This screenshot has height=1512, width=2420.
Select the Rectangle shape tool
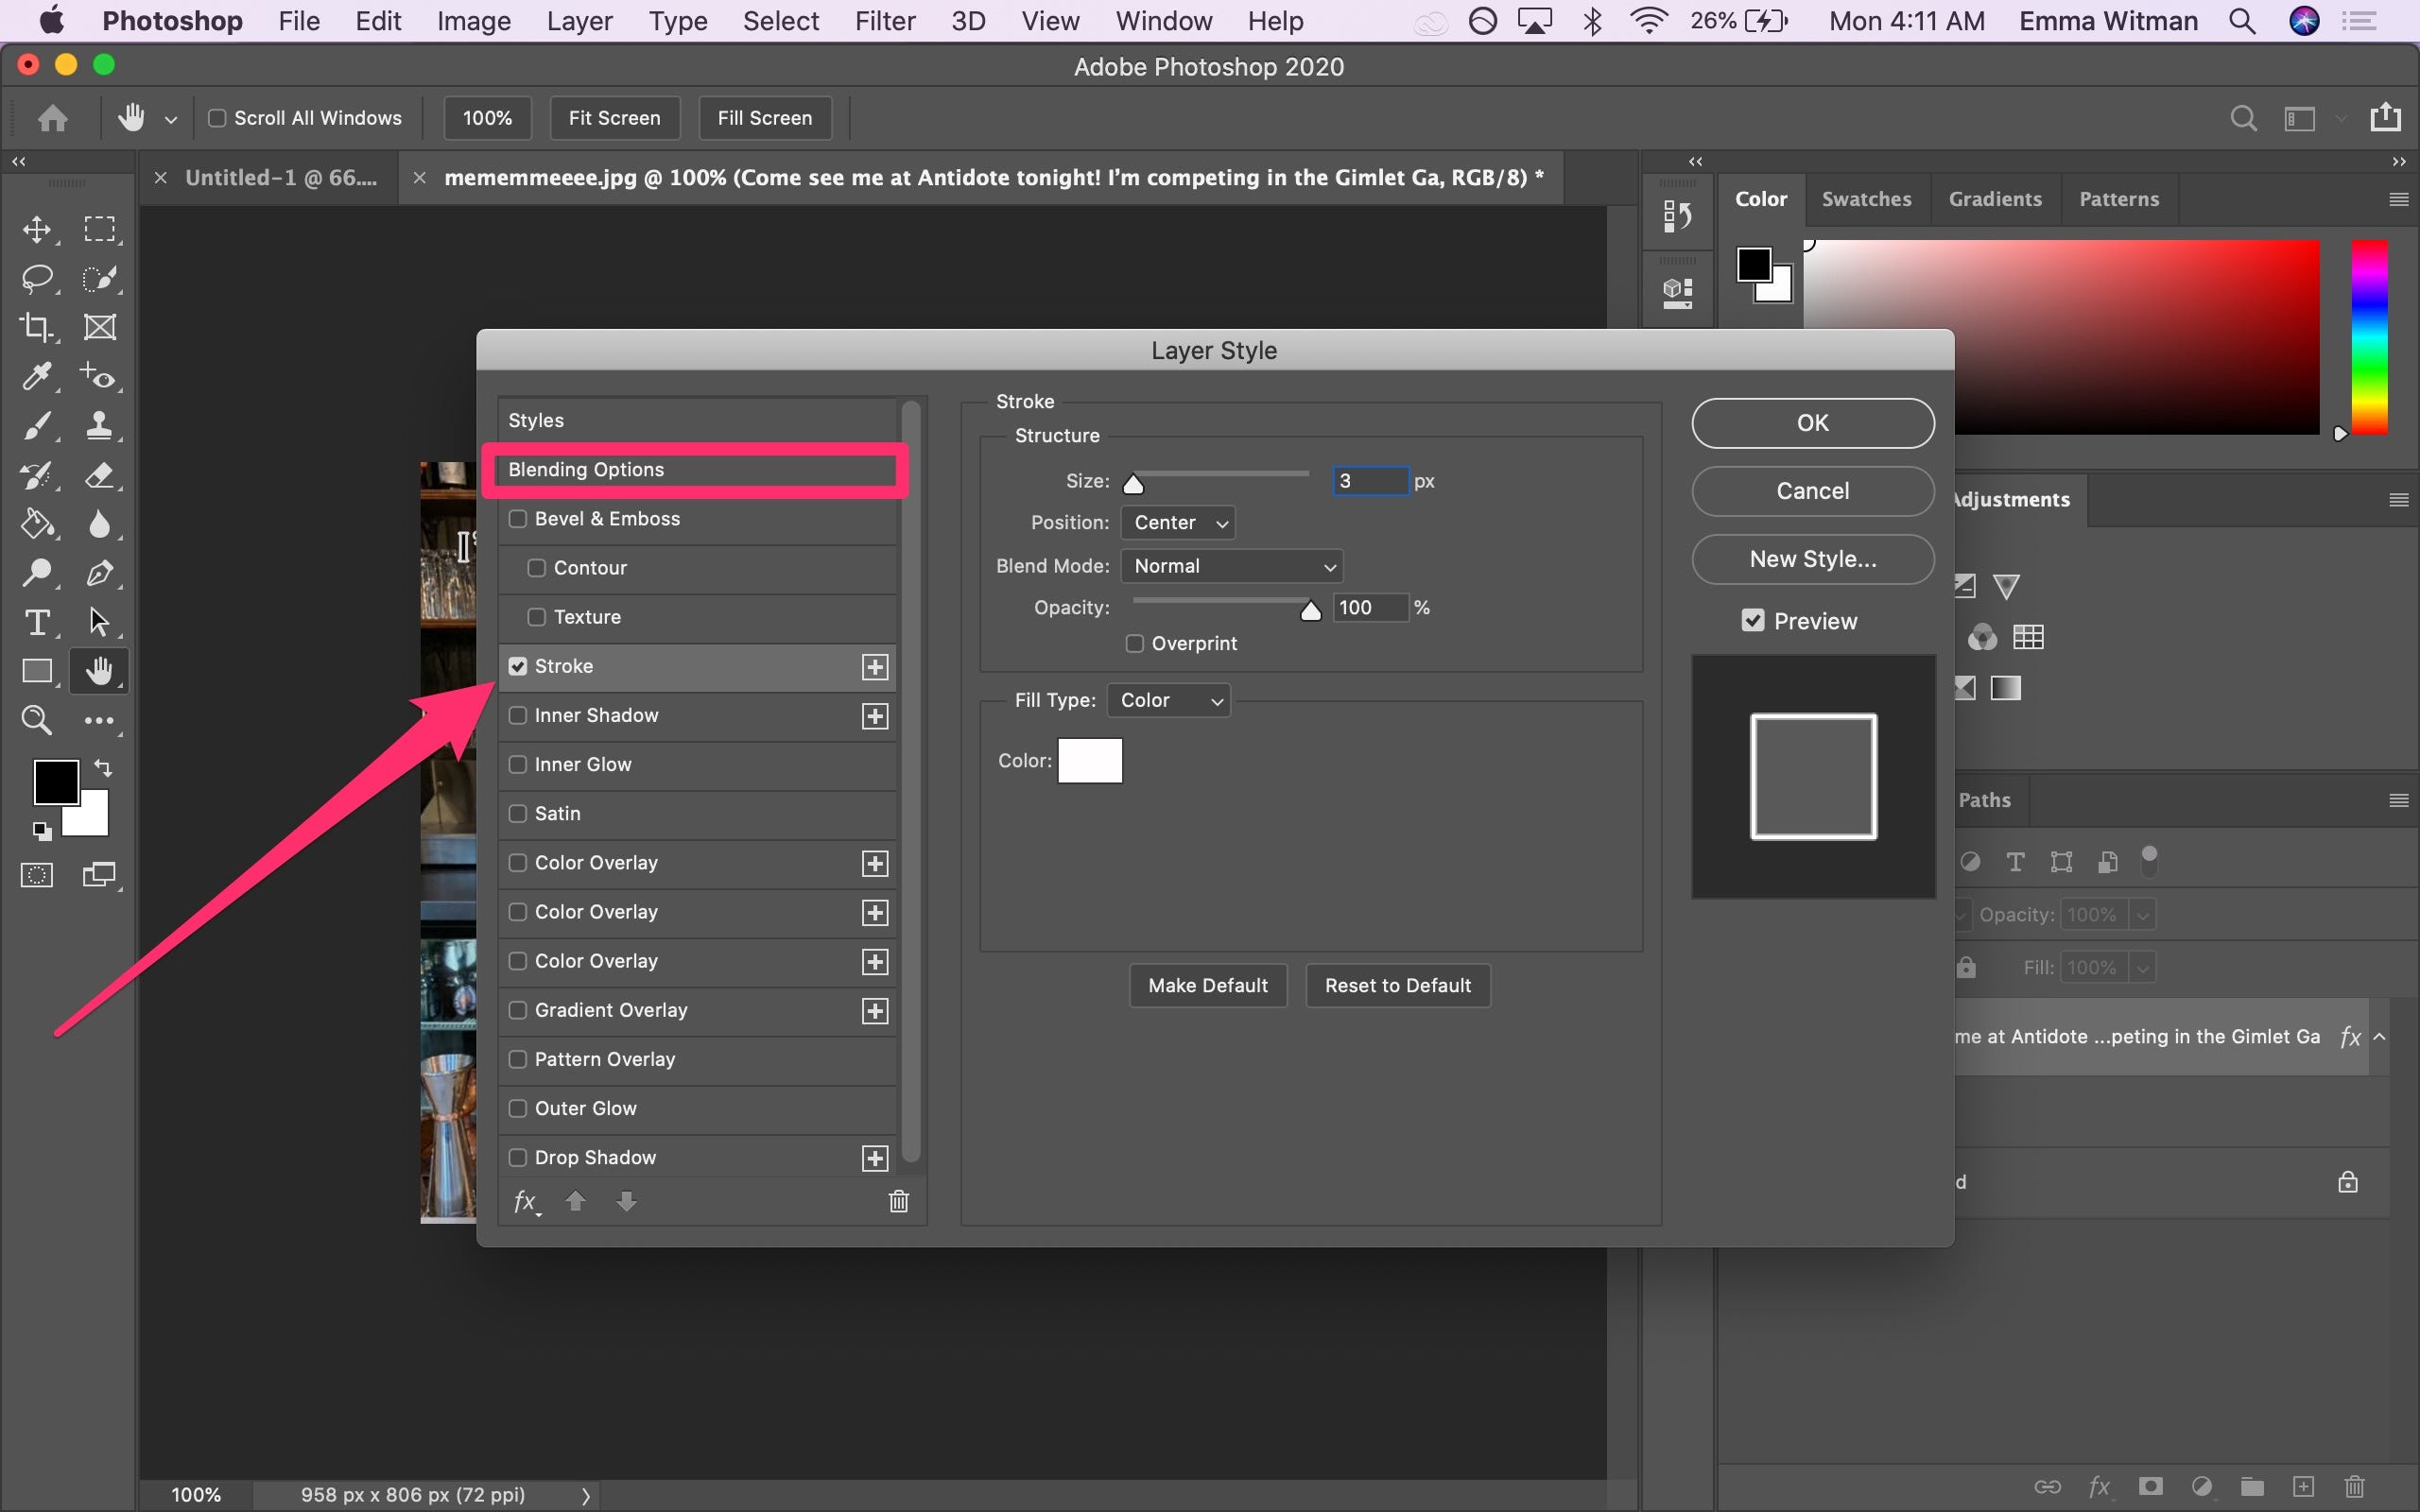tap(37, 671)
